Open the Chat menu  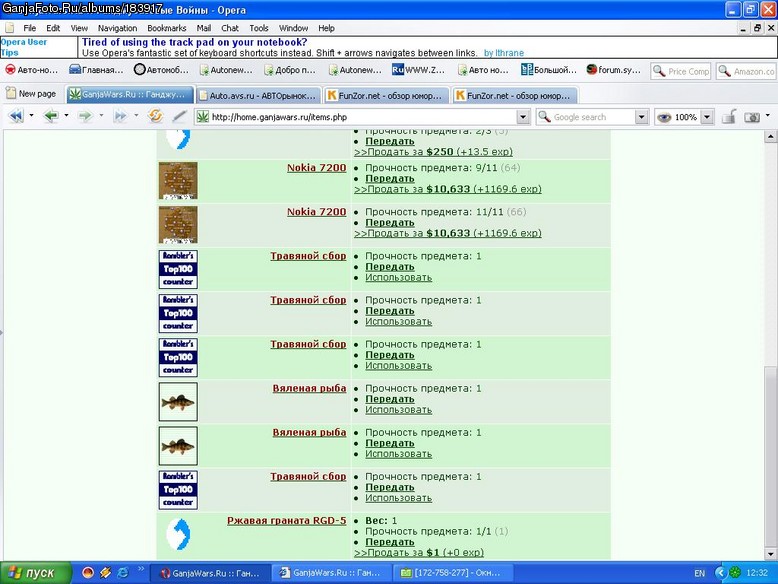[230, 28]
